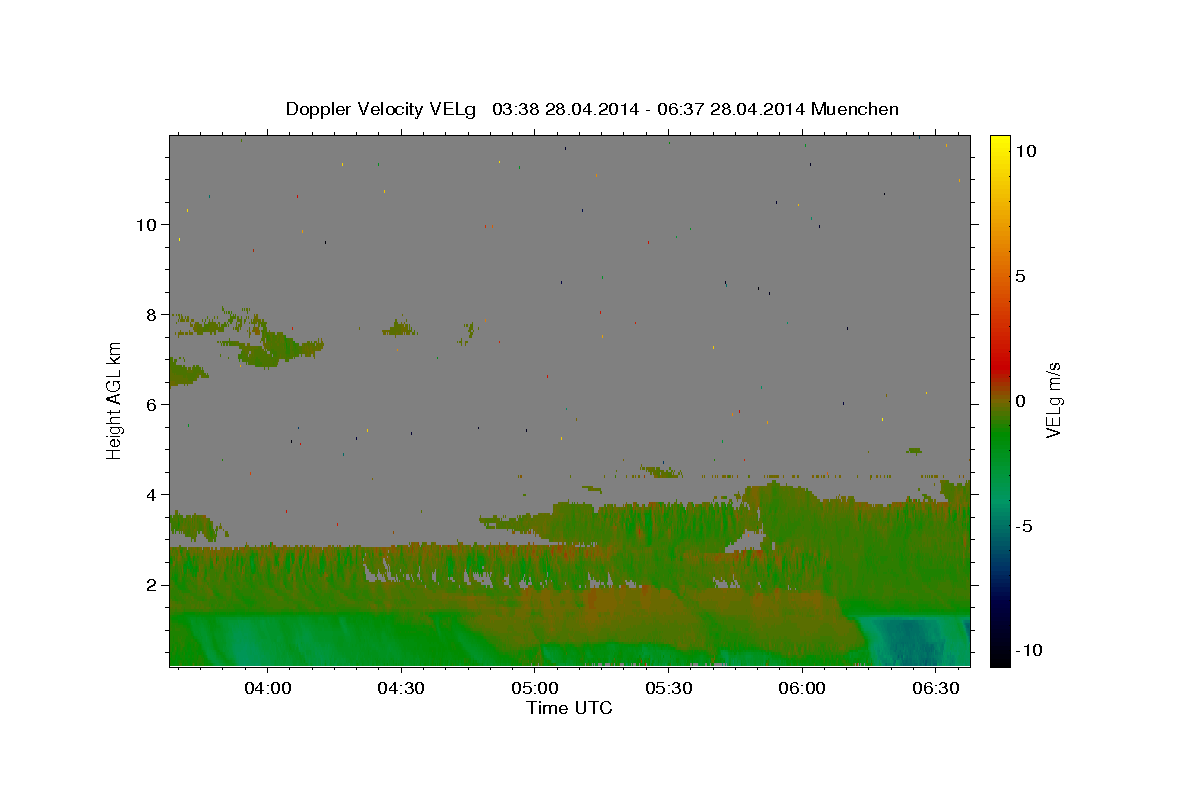Click the 'Height AGL km' axis label

tap(115, 400)
